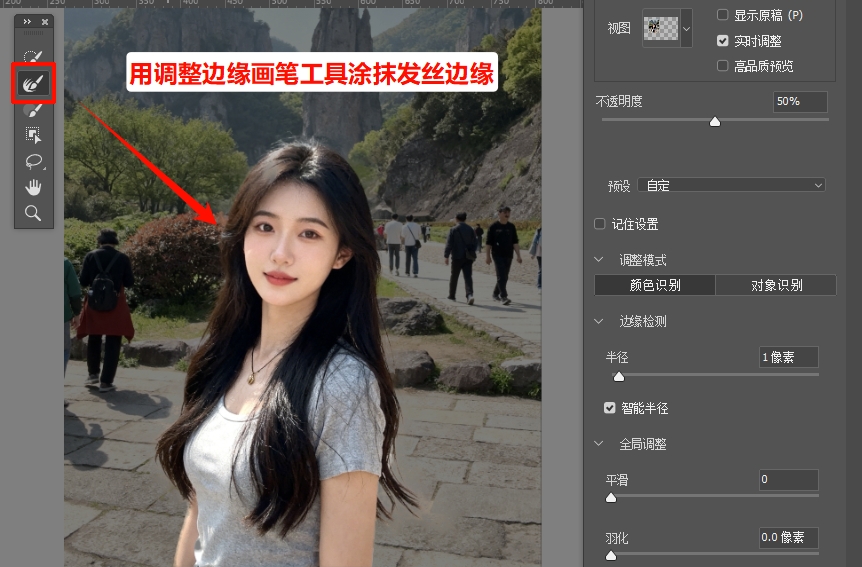This screenshot has width=862, height=567.
Task: Click the 羽化 0.0 像素 field
Action: tap(788, 537)
